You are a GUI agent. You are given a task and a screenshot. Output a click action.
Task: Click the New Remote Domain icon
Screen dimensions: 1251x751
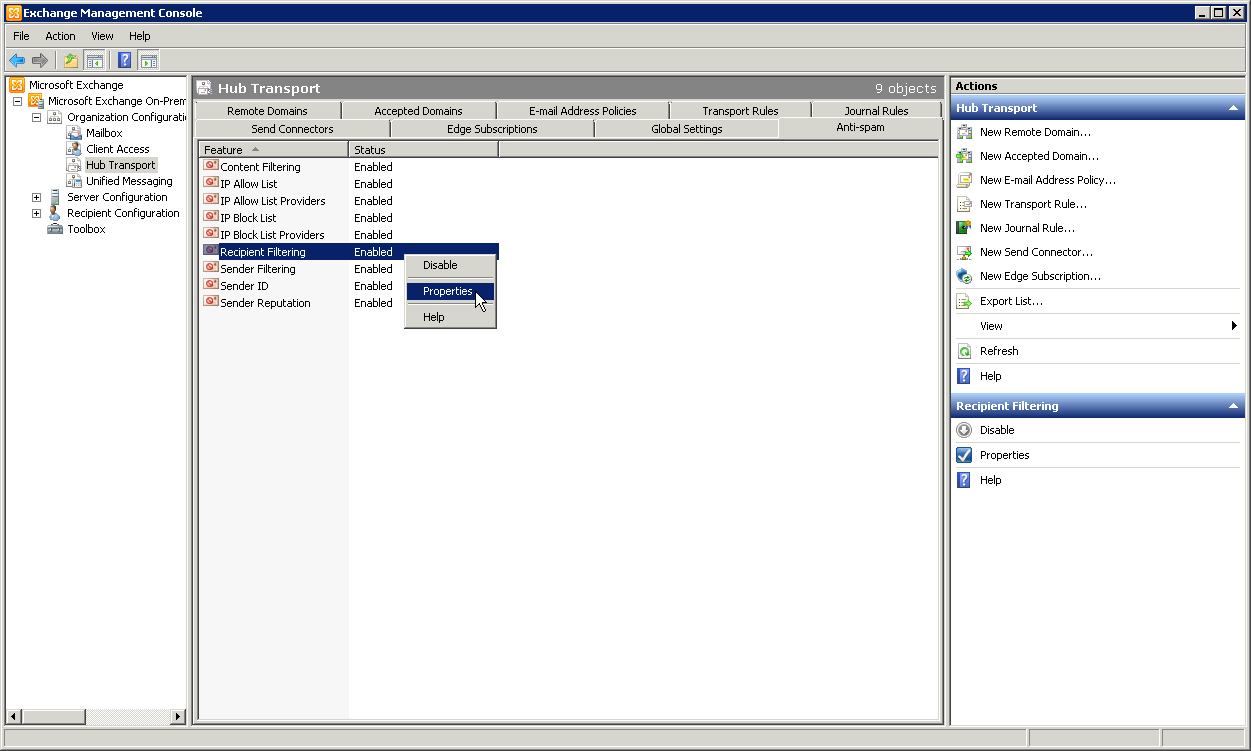tap(965, 132)
